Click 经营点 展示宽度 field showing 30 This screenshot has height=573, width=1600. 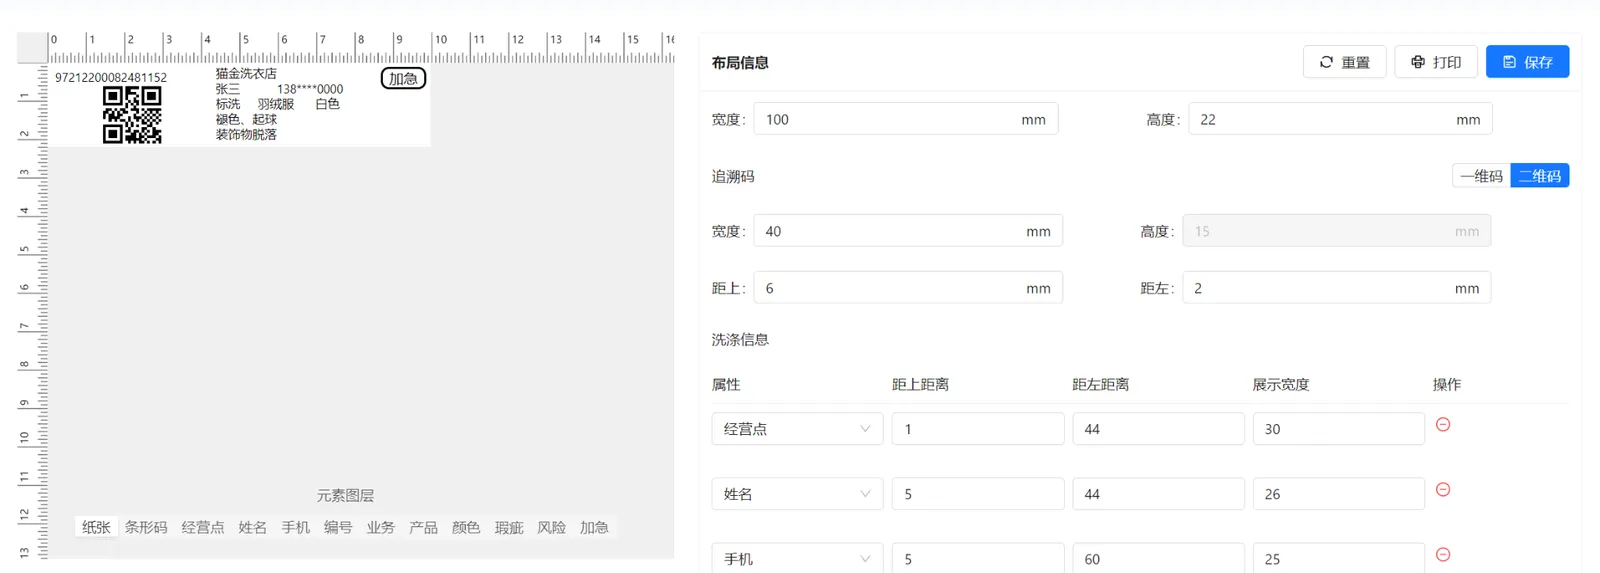click(x=1338, y=429)
